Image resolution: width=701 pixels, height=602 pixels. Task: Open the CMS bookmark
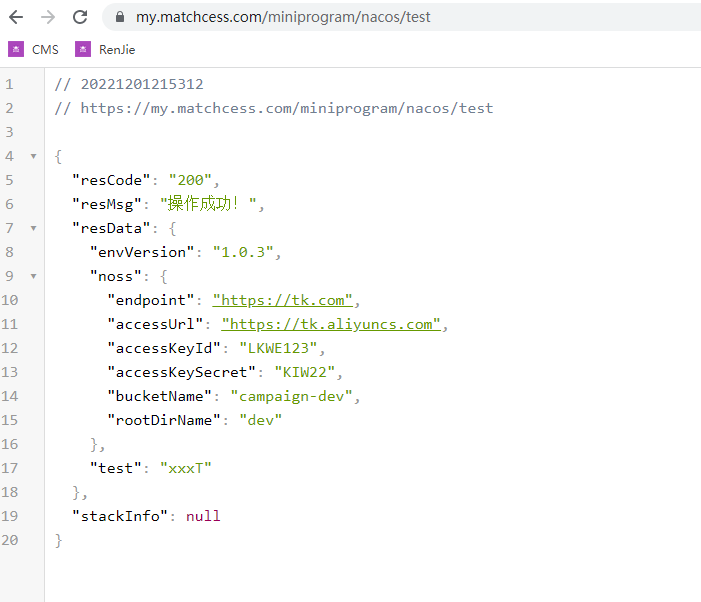pos(34,49)
